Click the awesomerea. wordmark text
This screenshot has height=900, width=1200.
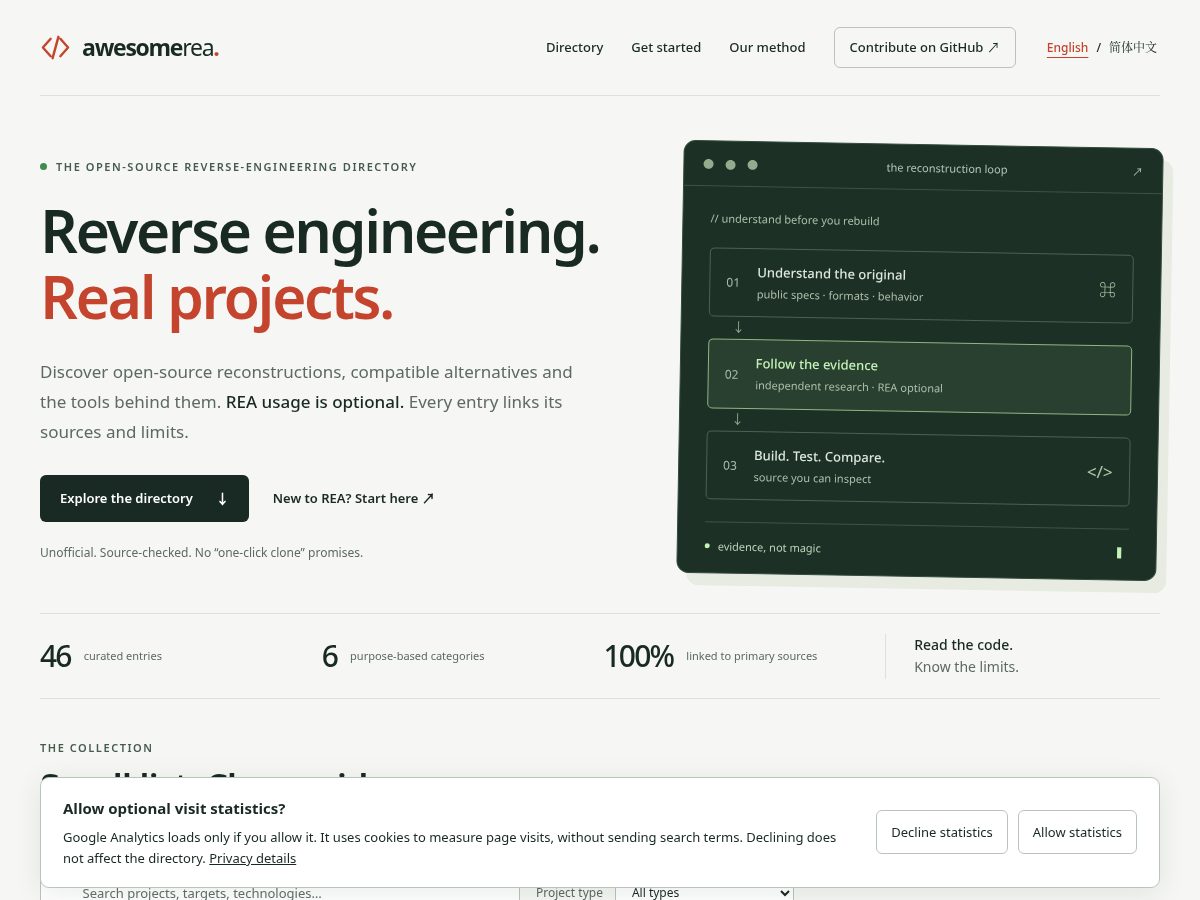(150, 47)
